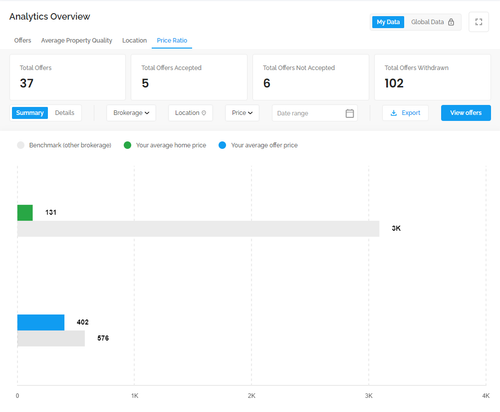Click the download icon on Export

394,113
